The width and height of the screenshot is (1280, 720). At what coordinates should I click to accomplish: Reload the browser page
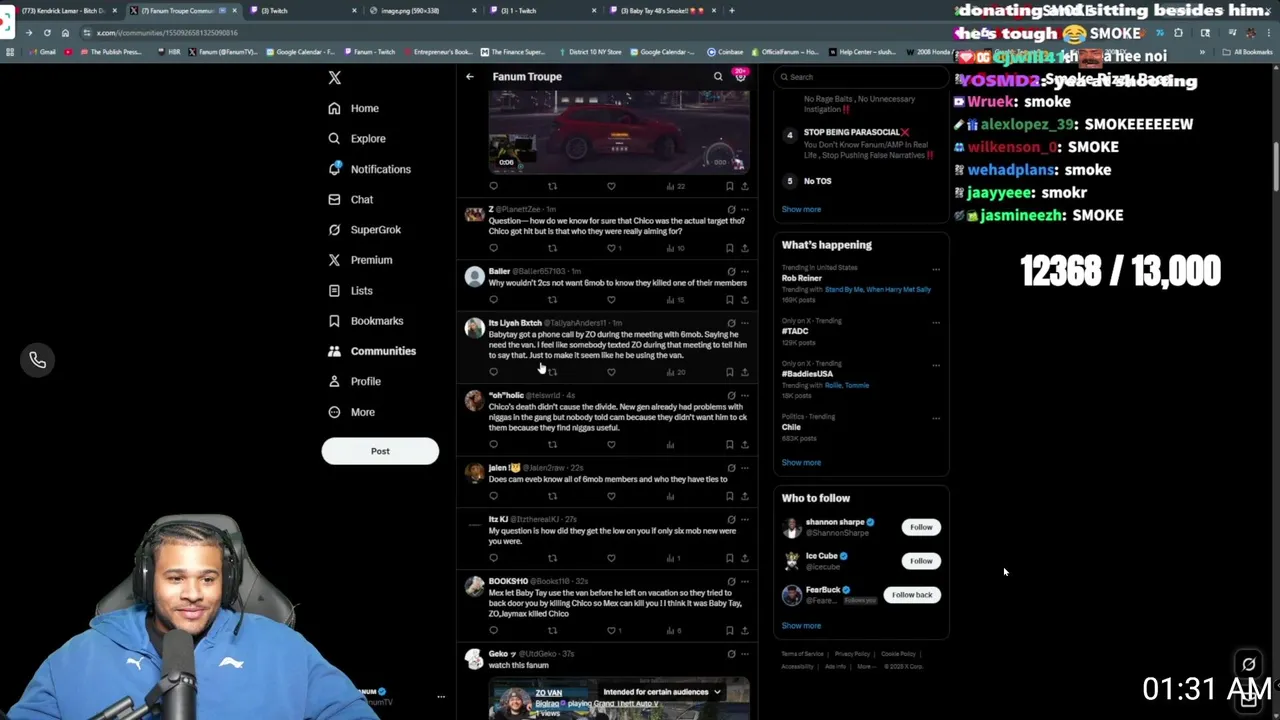47,33
